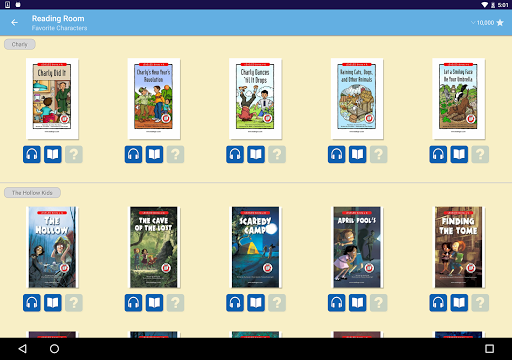
Task: Tap the headphones listen icon under Charly Did It
Action: tap(32, 154)
